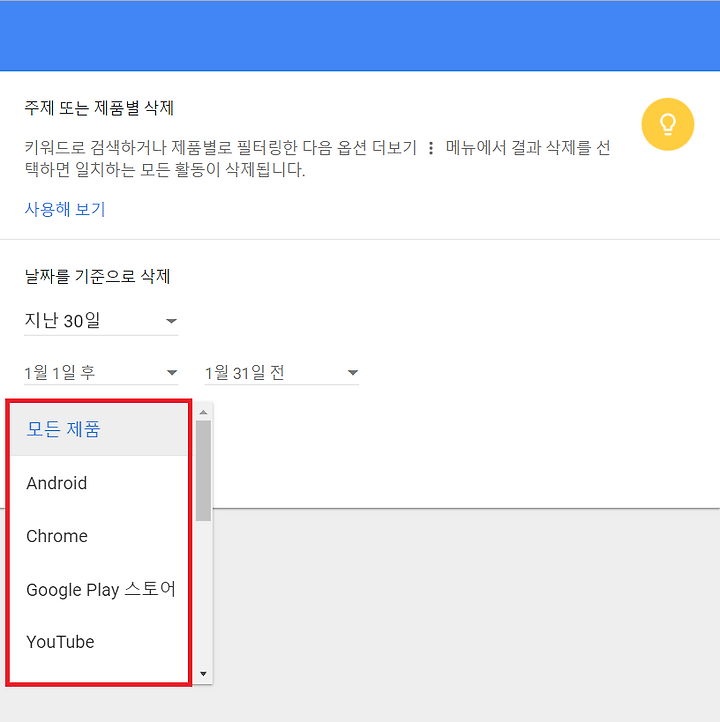
Task: Click the product list scroll down arrow
Action: coord(203,674)
